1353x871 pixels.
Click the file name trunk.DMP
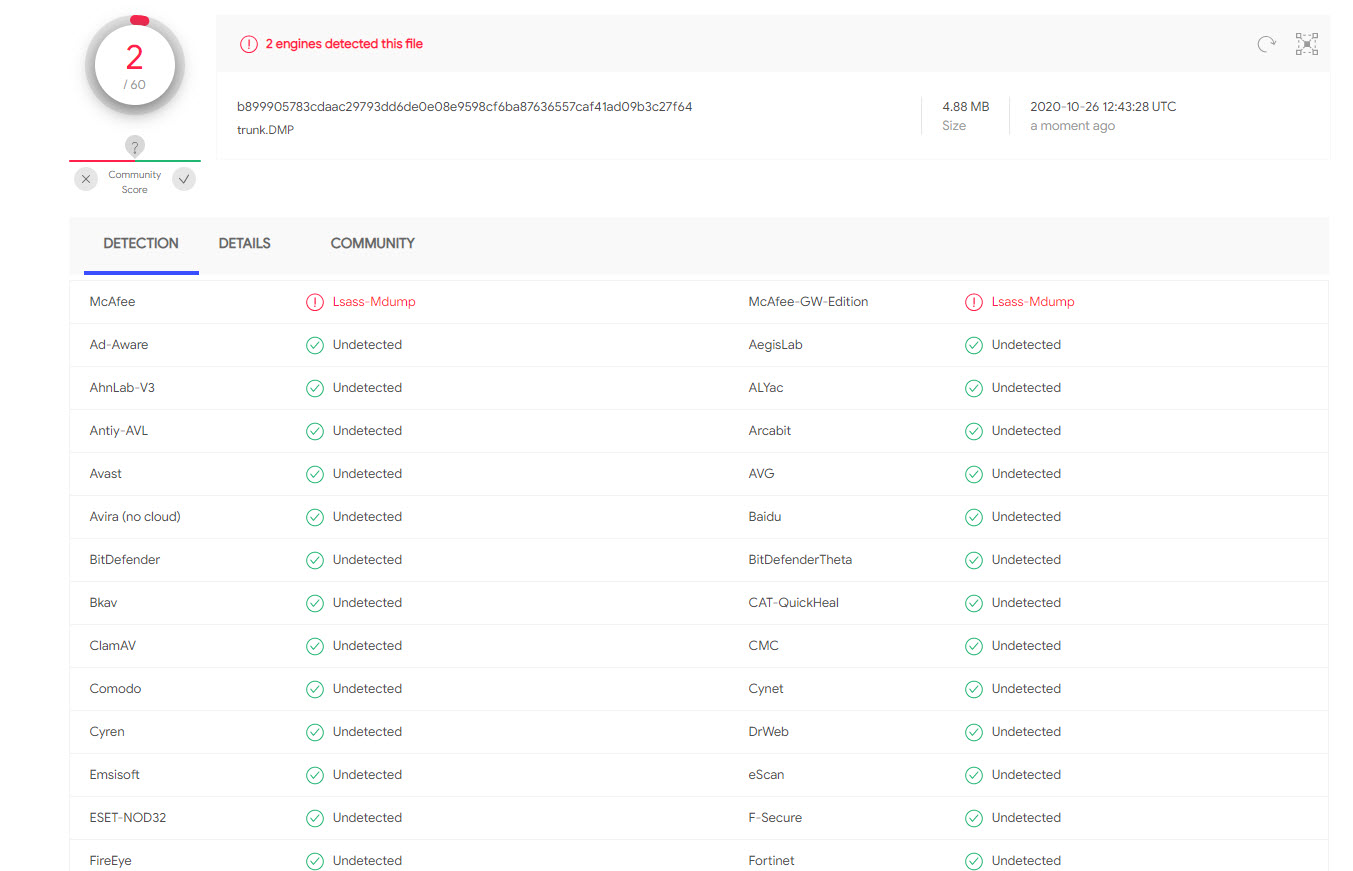coord(266,130)
